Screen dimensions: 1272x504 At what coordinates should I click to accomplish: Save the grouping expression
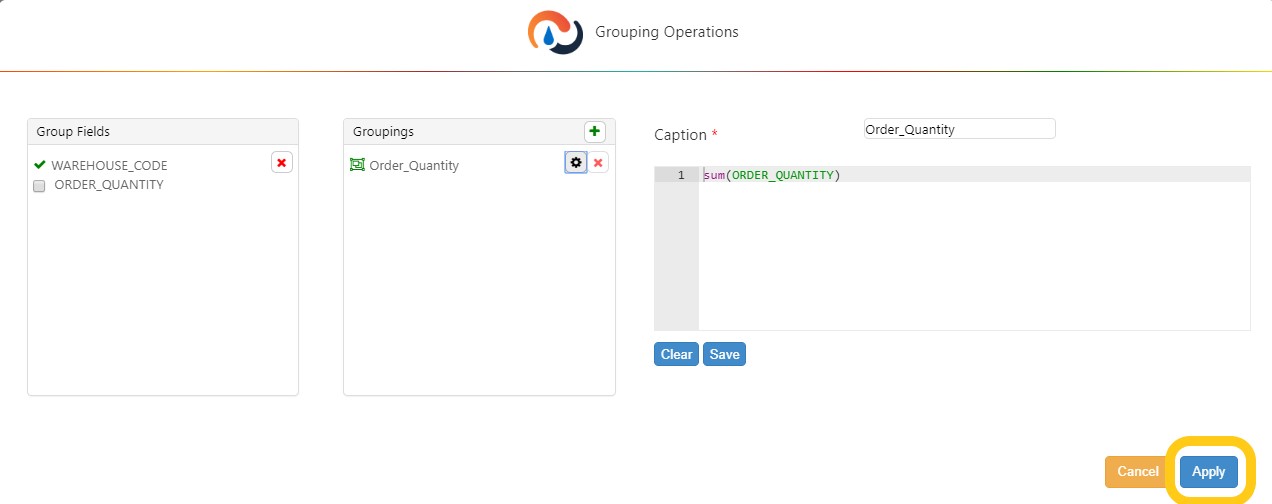click(x=724, y=354)
